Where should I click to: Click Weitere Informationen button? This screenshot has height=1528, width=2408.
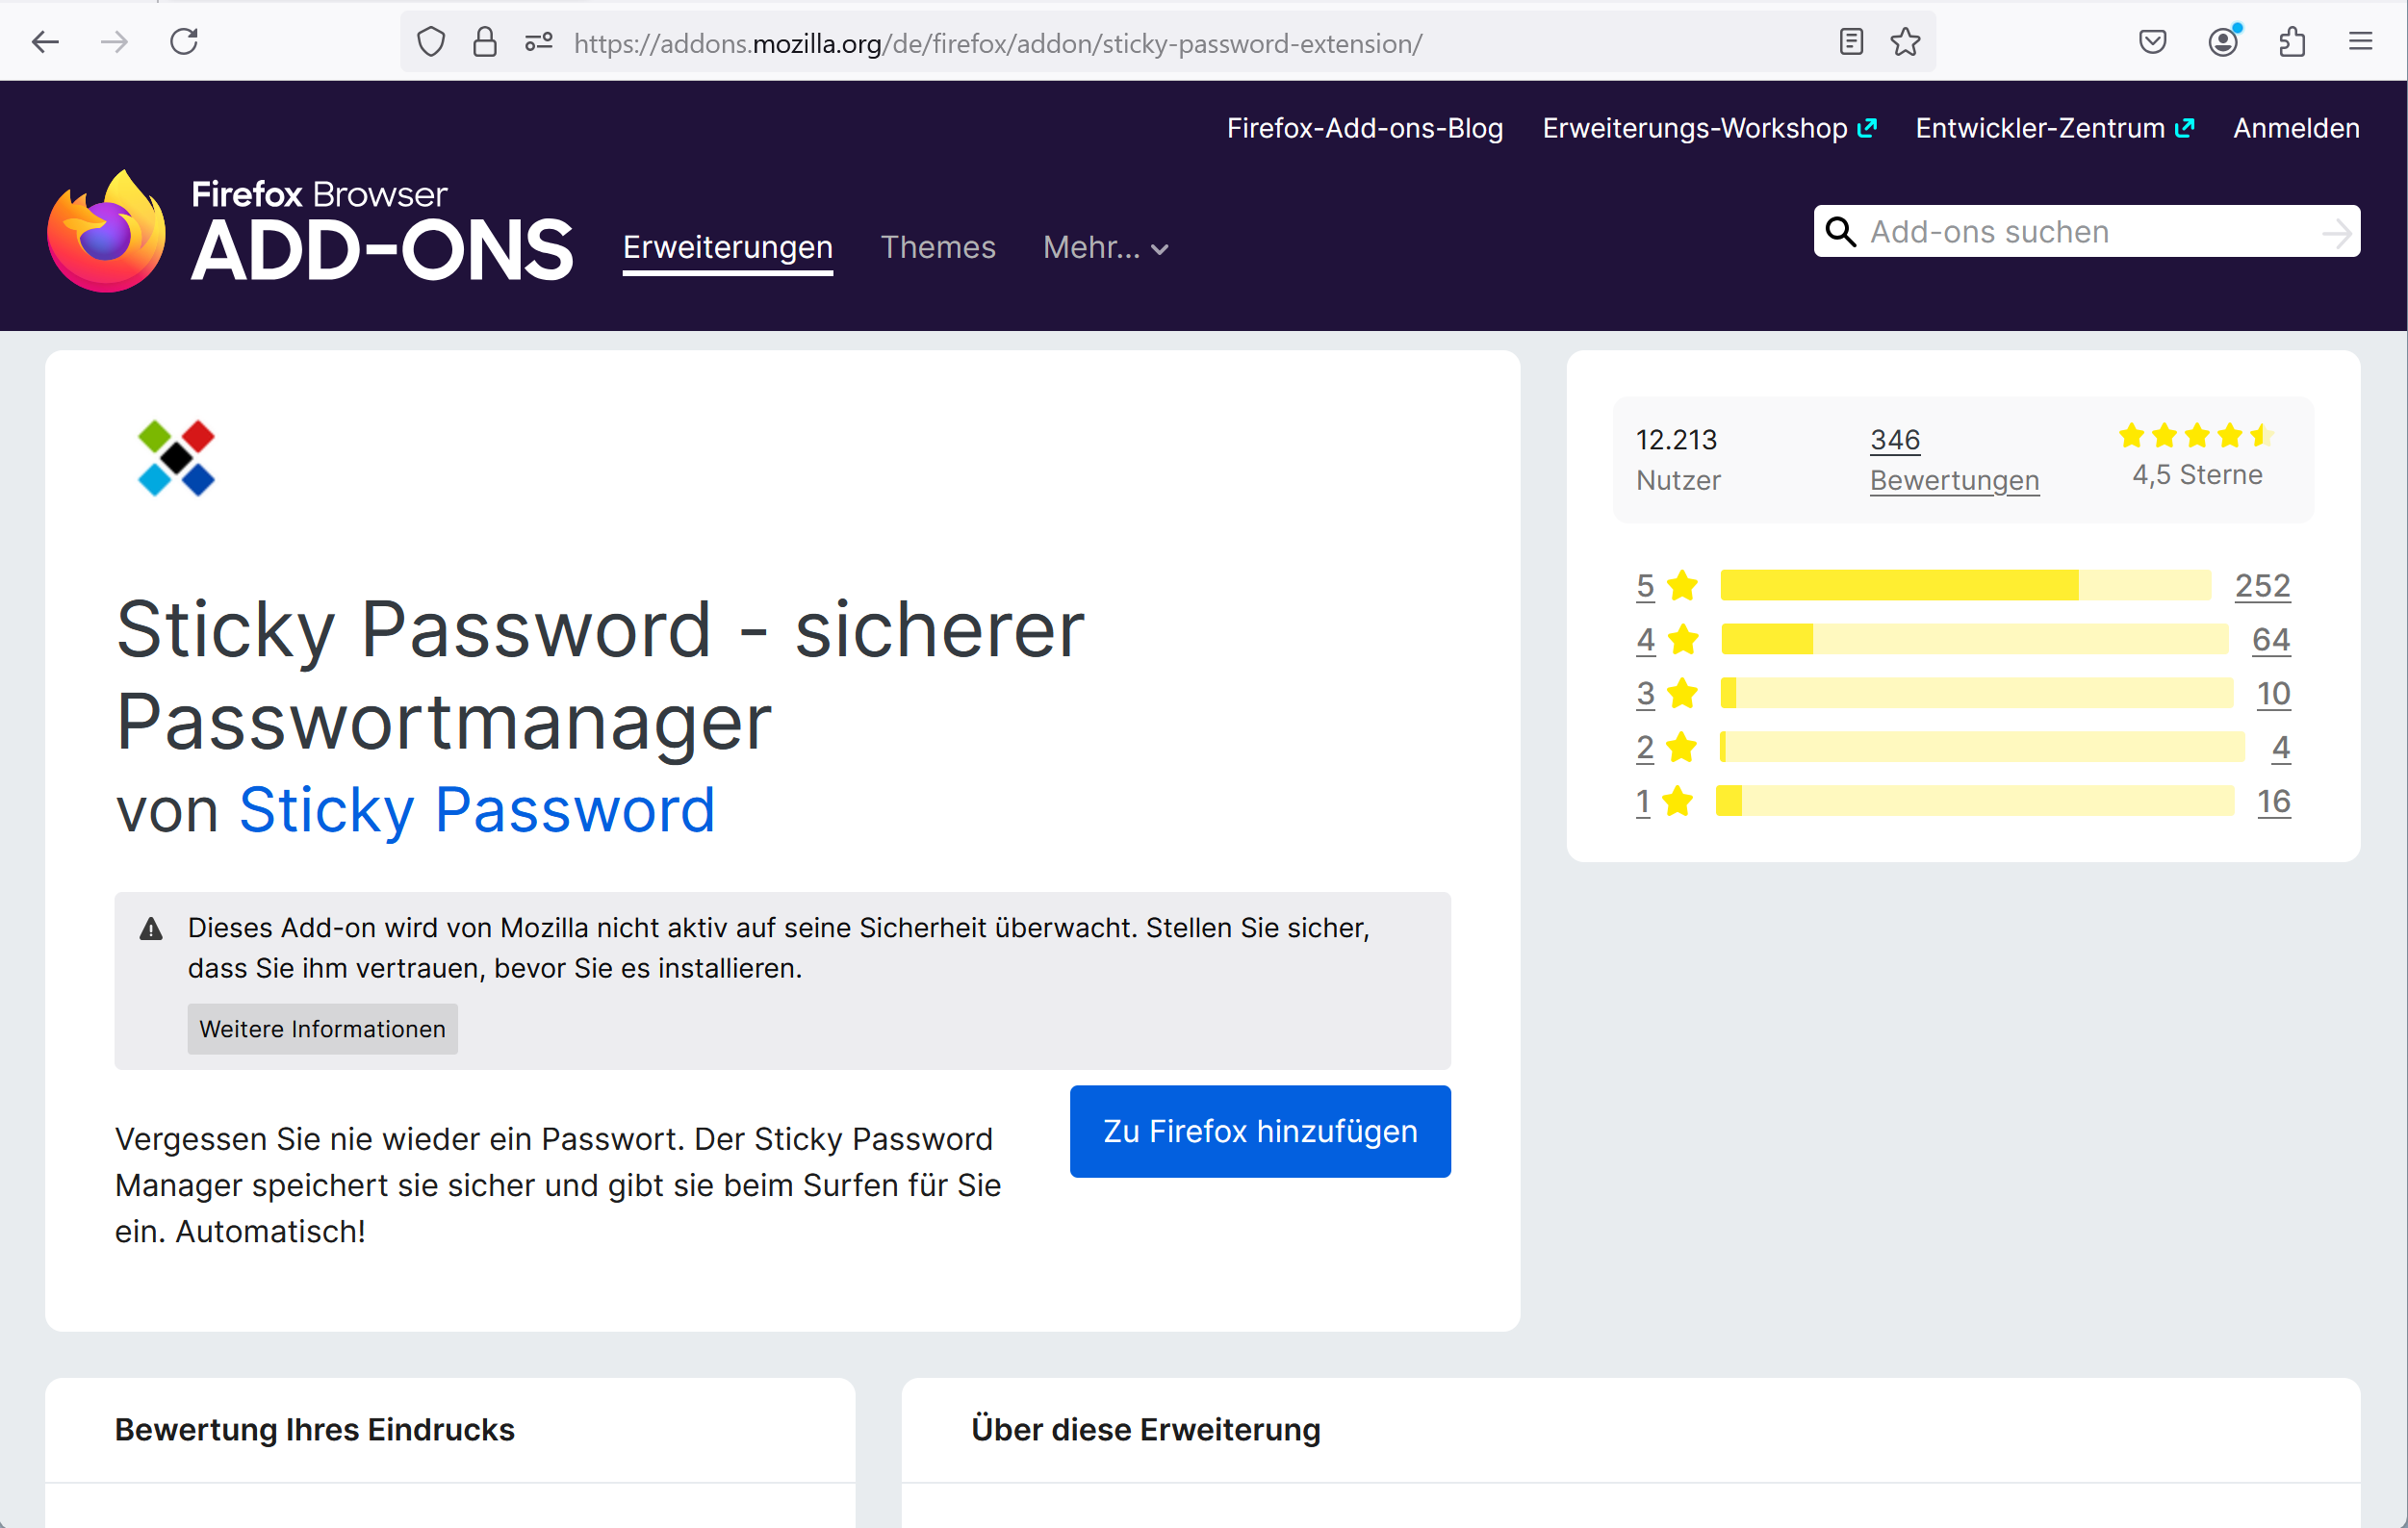(x=322, y=1029)
